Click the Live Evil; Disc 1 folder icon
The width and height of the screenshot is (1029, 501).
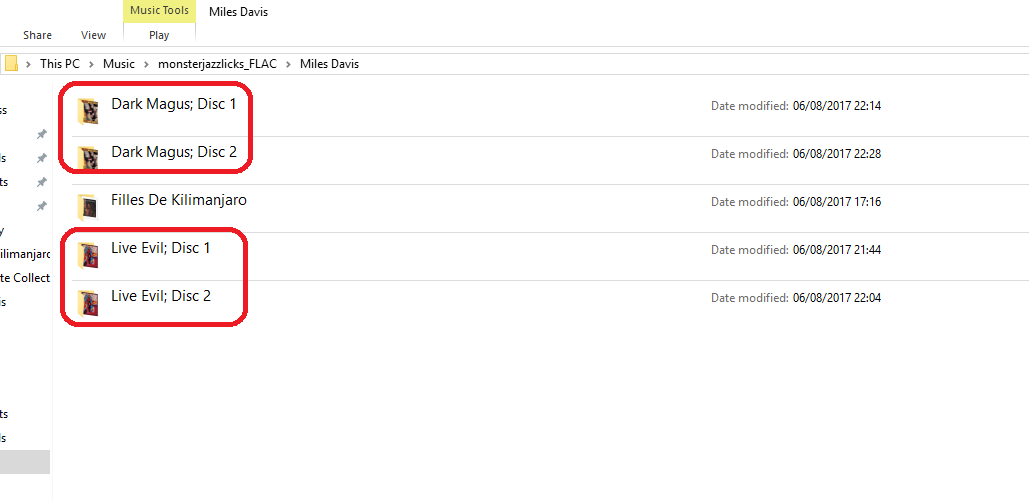[89, 254]
